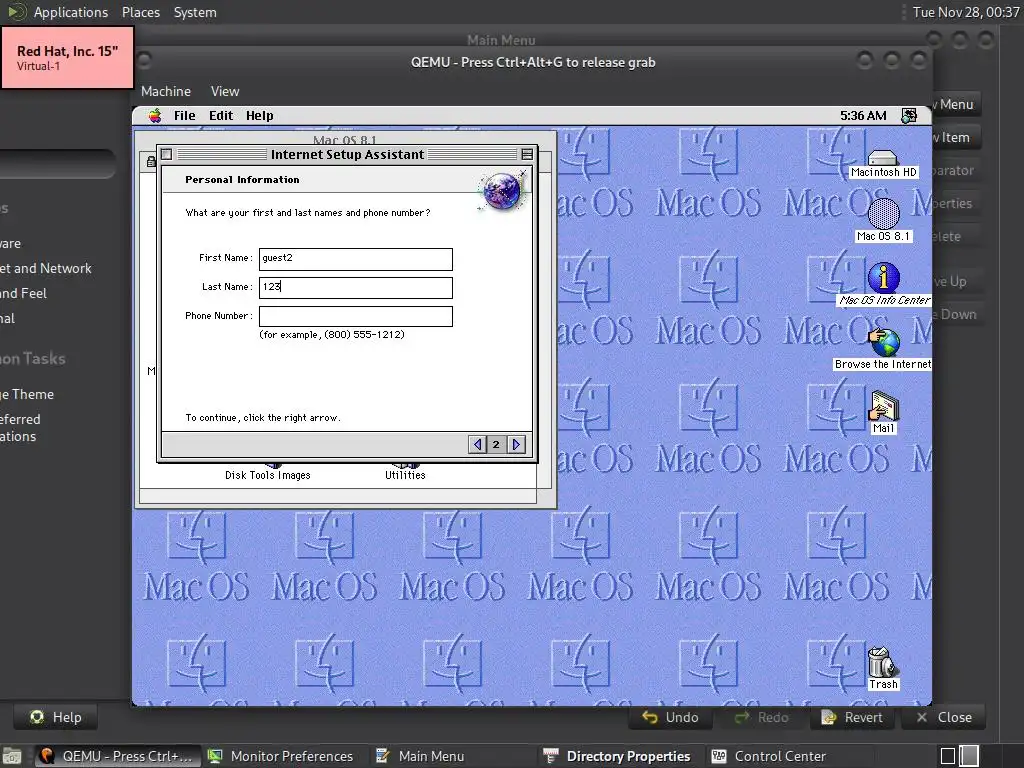Select the Browse the Internet icon
Viewport: 1024px width, 768px height.
[x=883, y=349]
